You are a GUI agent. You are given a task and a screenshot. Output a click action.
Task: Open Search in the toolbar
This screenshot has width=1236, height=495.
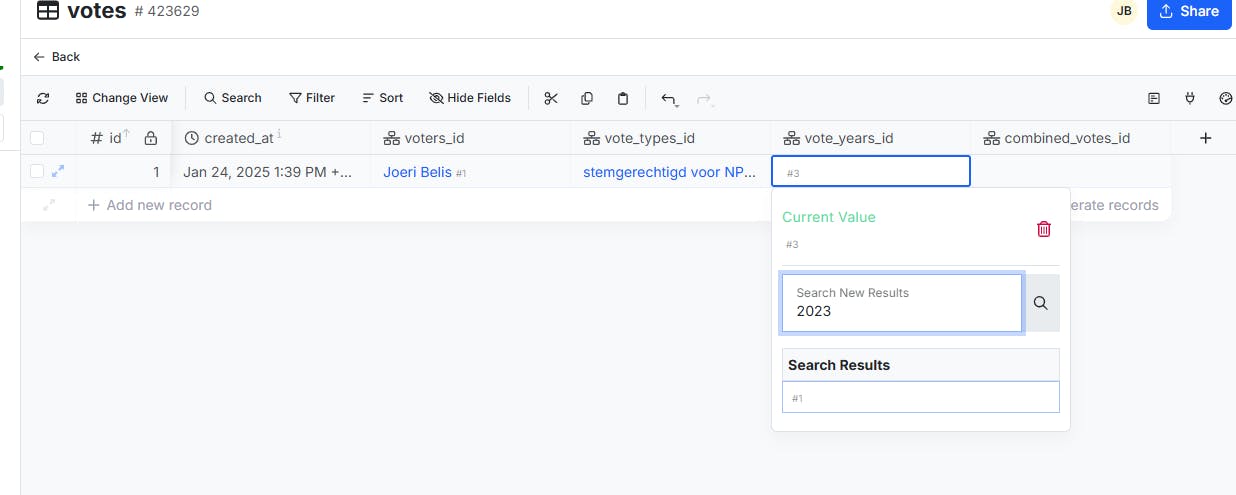[232, 98]
